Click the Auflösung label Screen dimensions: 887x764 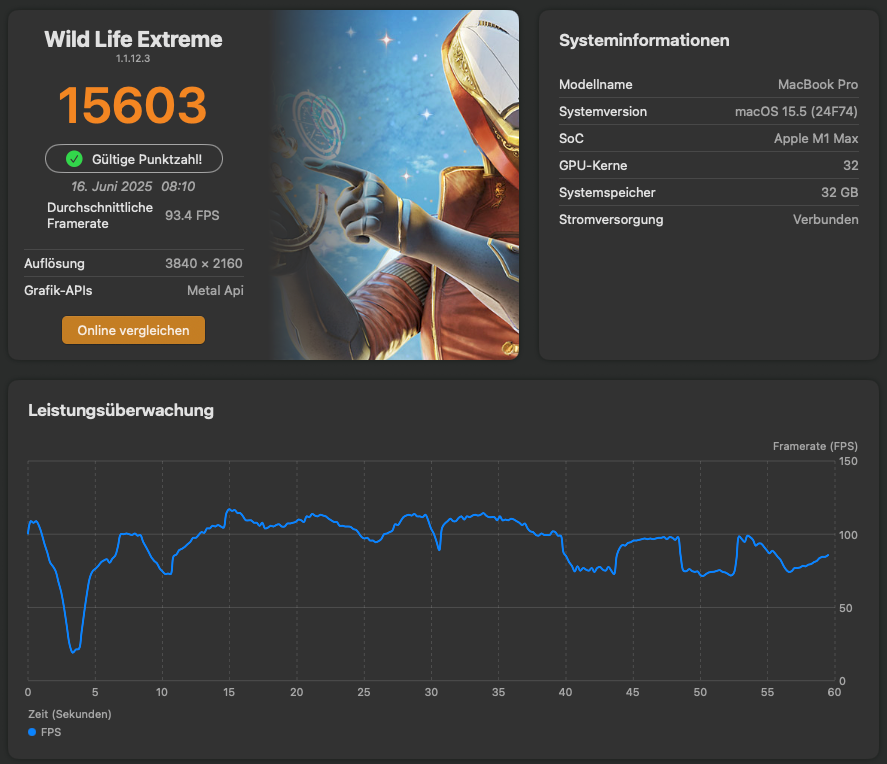pyautogui.click(x=54, y=264)
